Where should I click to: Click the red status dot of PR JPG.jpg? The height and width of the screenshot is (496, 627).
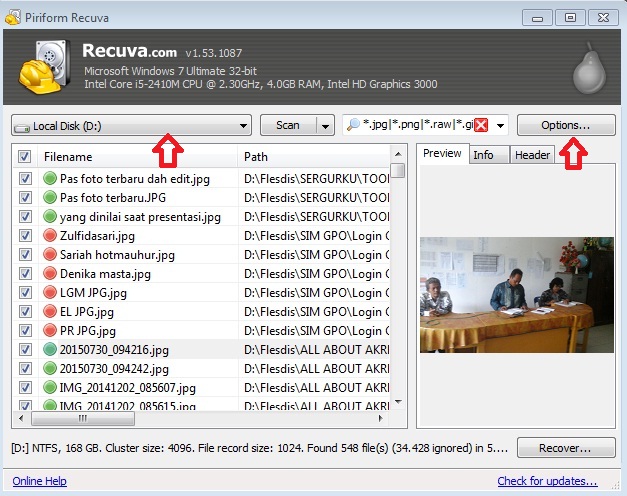point(50,330)
